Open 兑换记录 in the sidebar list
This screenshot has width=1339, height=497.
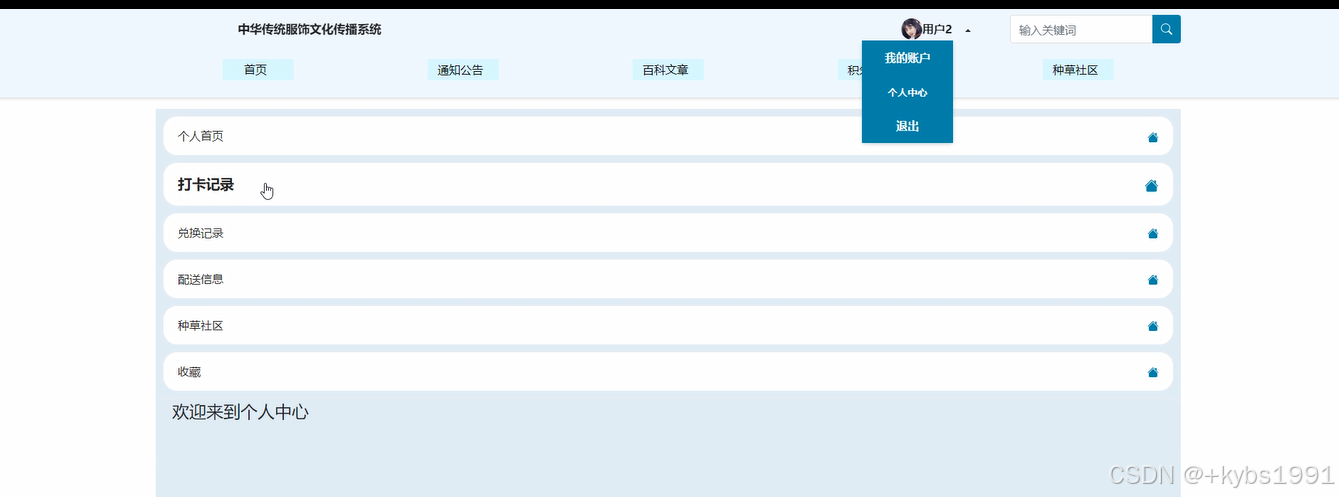(668, 233)
